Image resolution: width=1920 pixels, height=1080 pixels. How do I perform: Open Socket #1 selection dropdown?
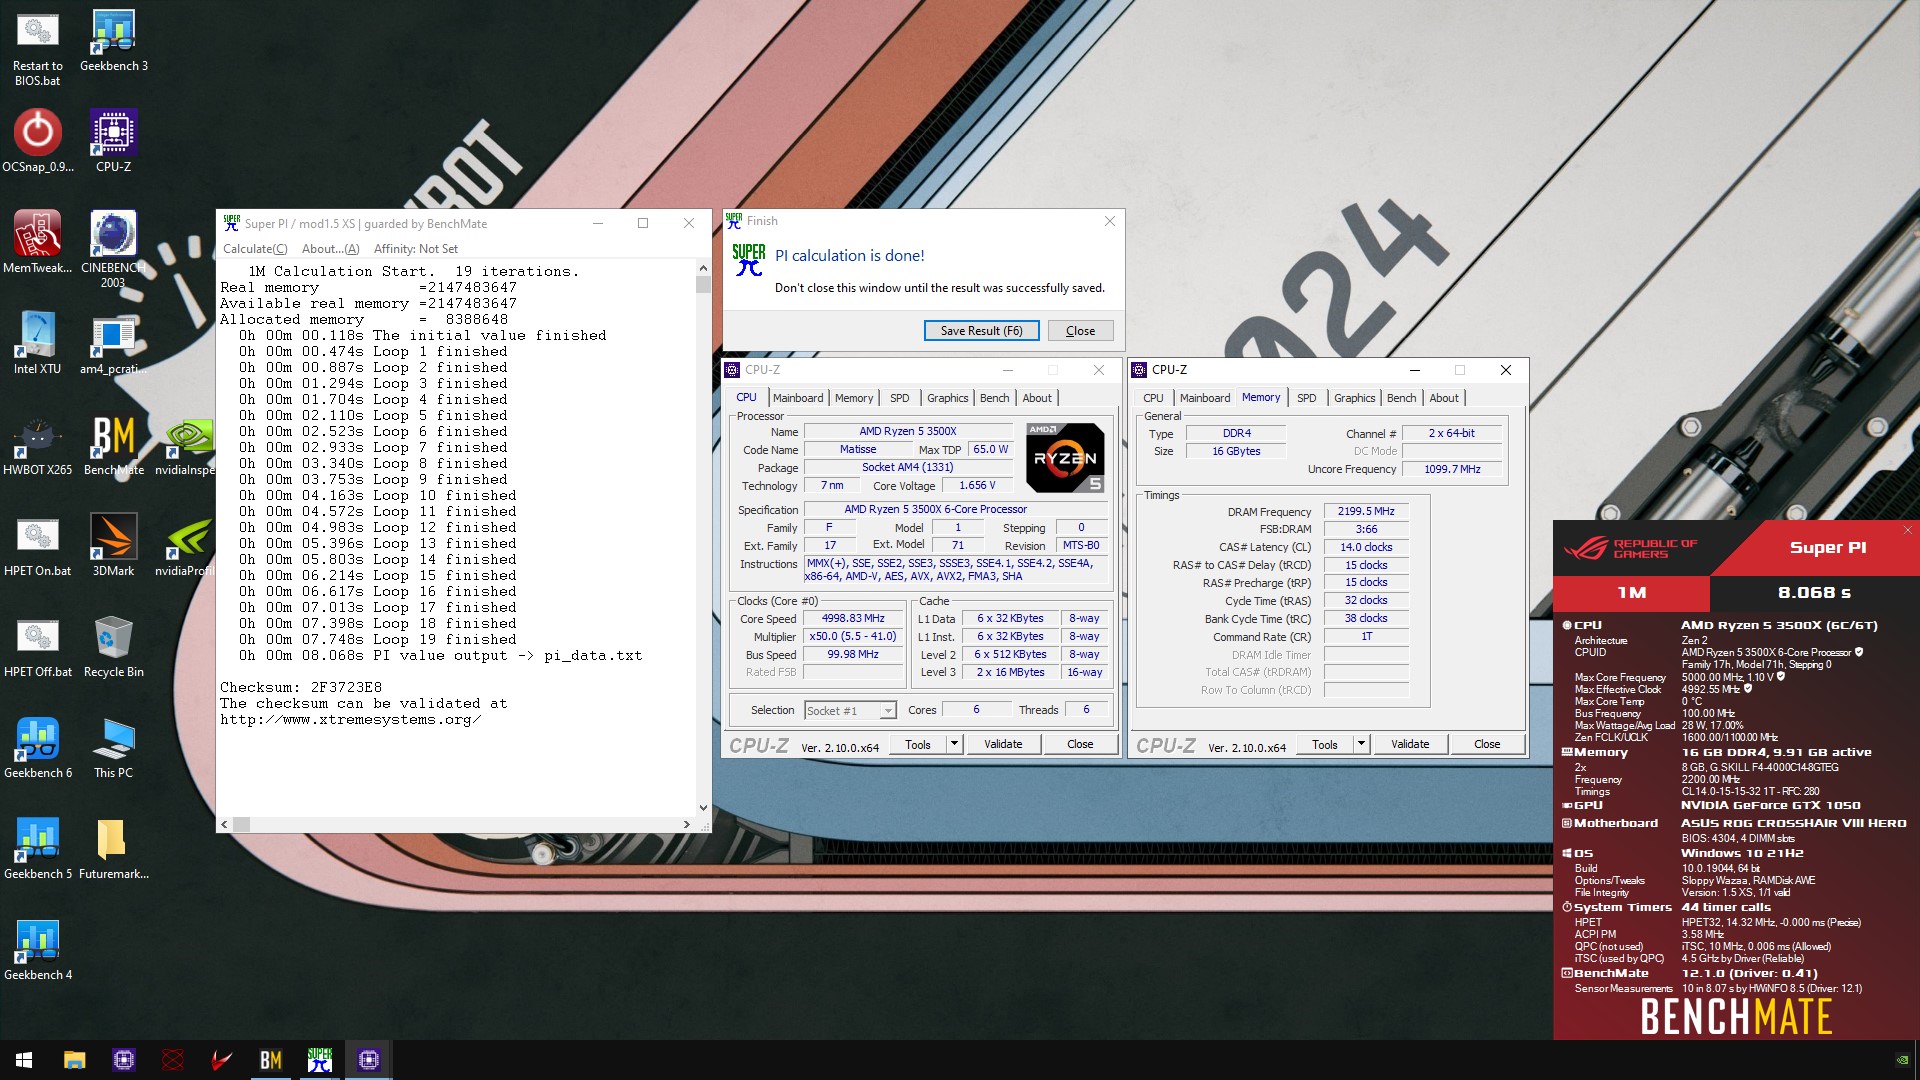[849, 710]
